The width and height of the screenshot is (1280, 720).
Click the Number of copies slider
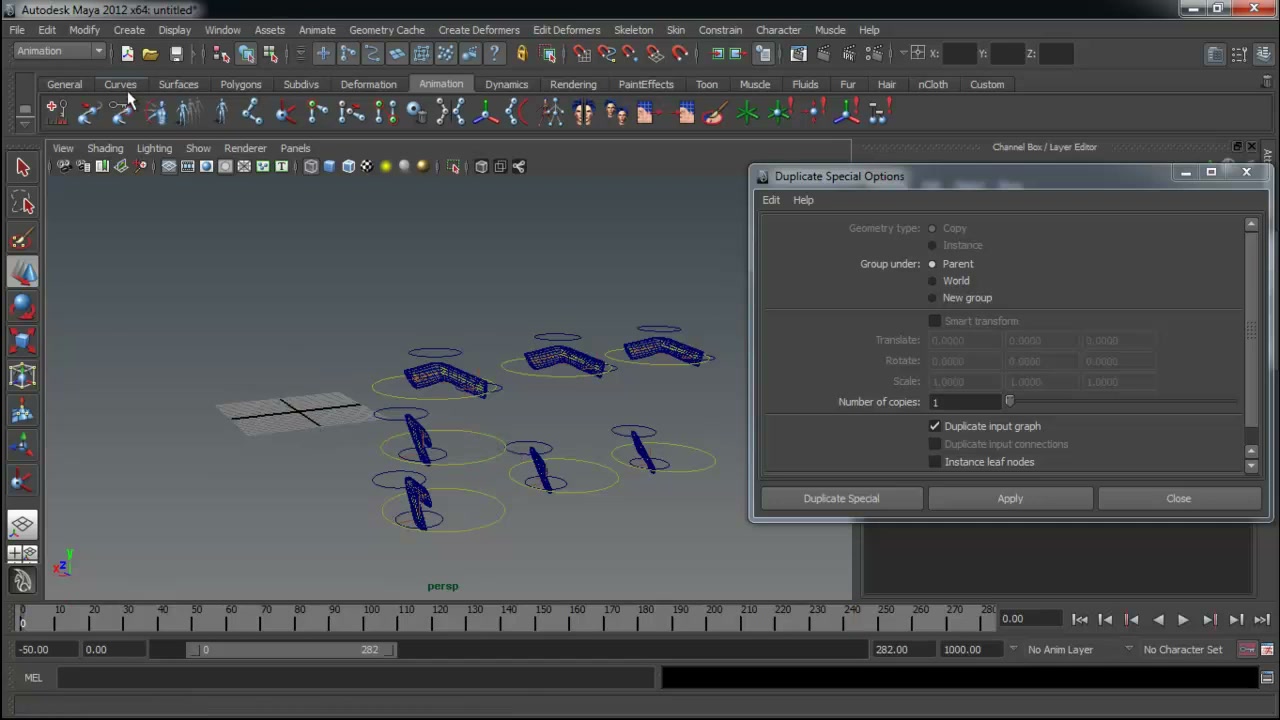(1122, 402)
